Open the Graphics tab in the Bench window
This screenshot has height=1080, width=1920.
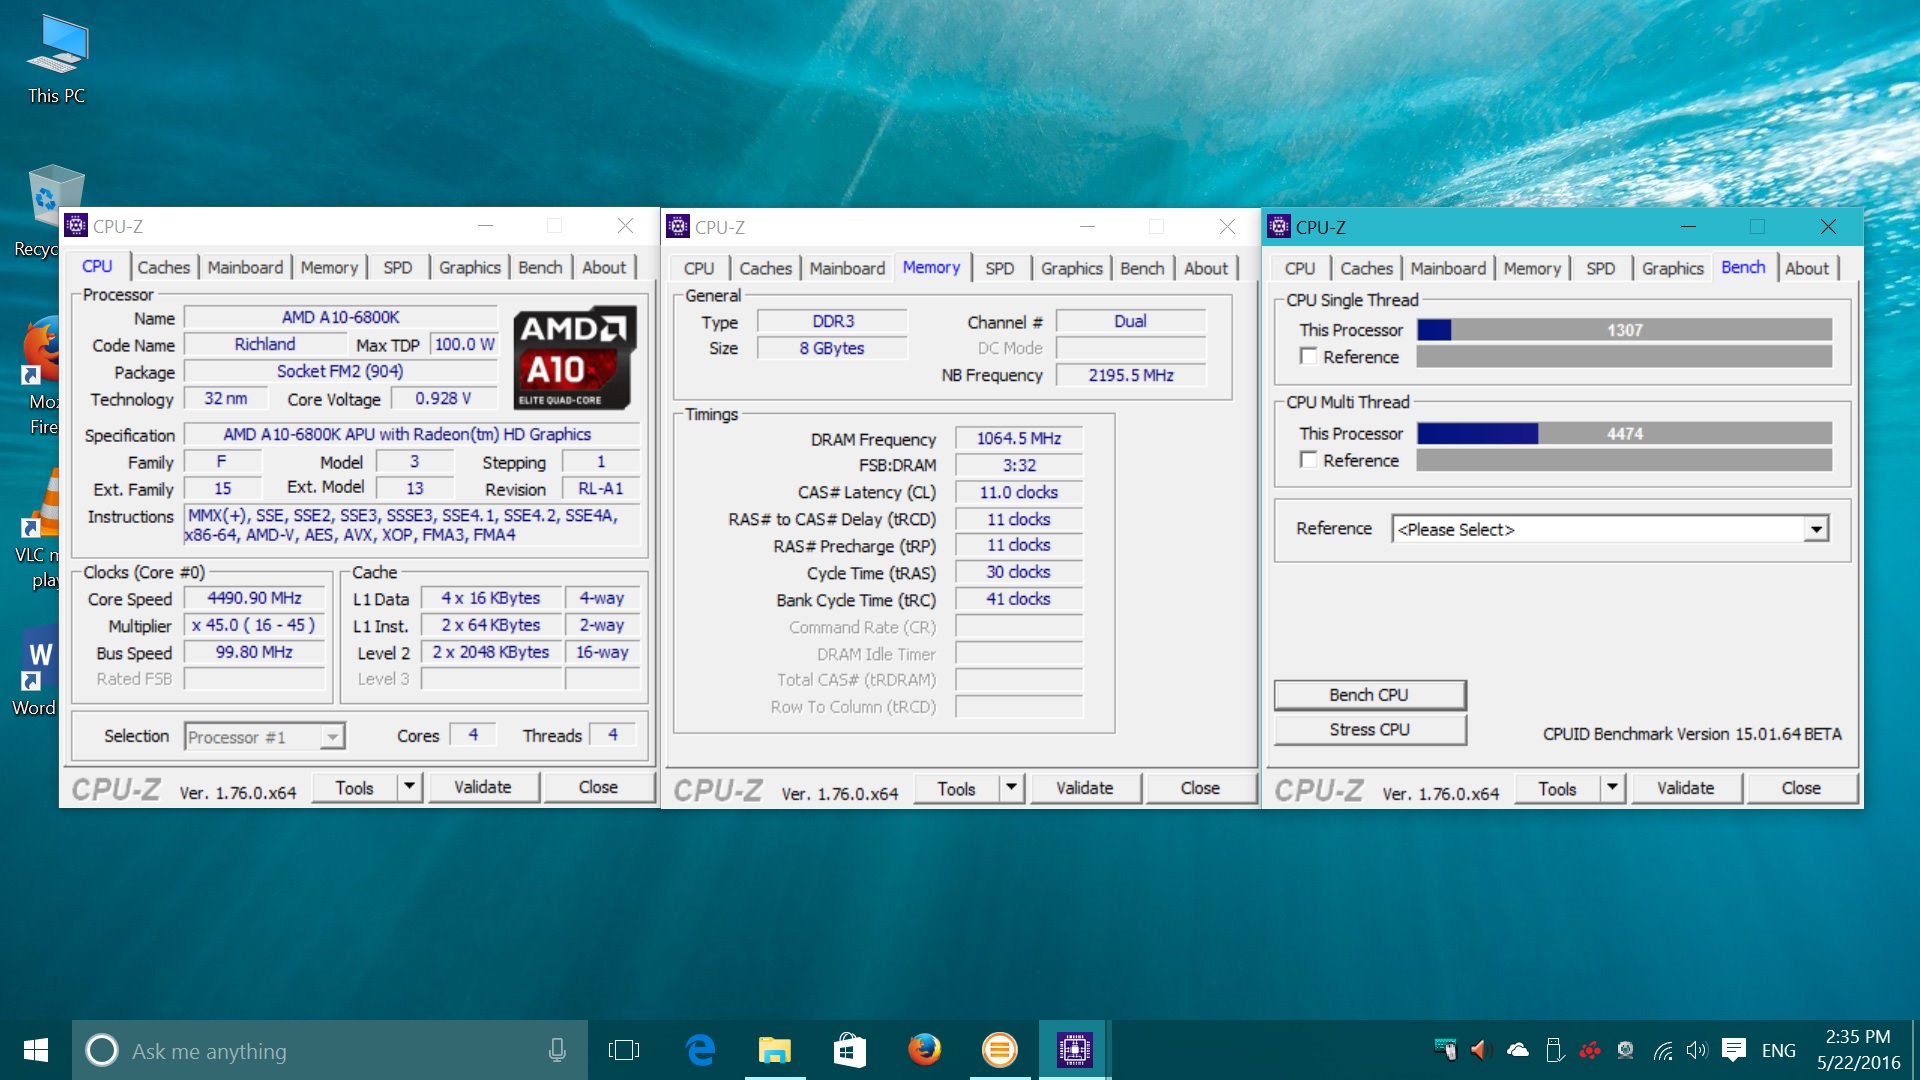click(x=1672, y=268)
